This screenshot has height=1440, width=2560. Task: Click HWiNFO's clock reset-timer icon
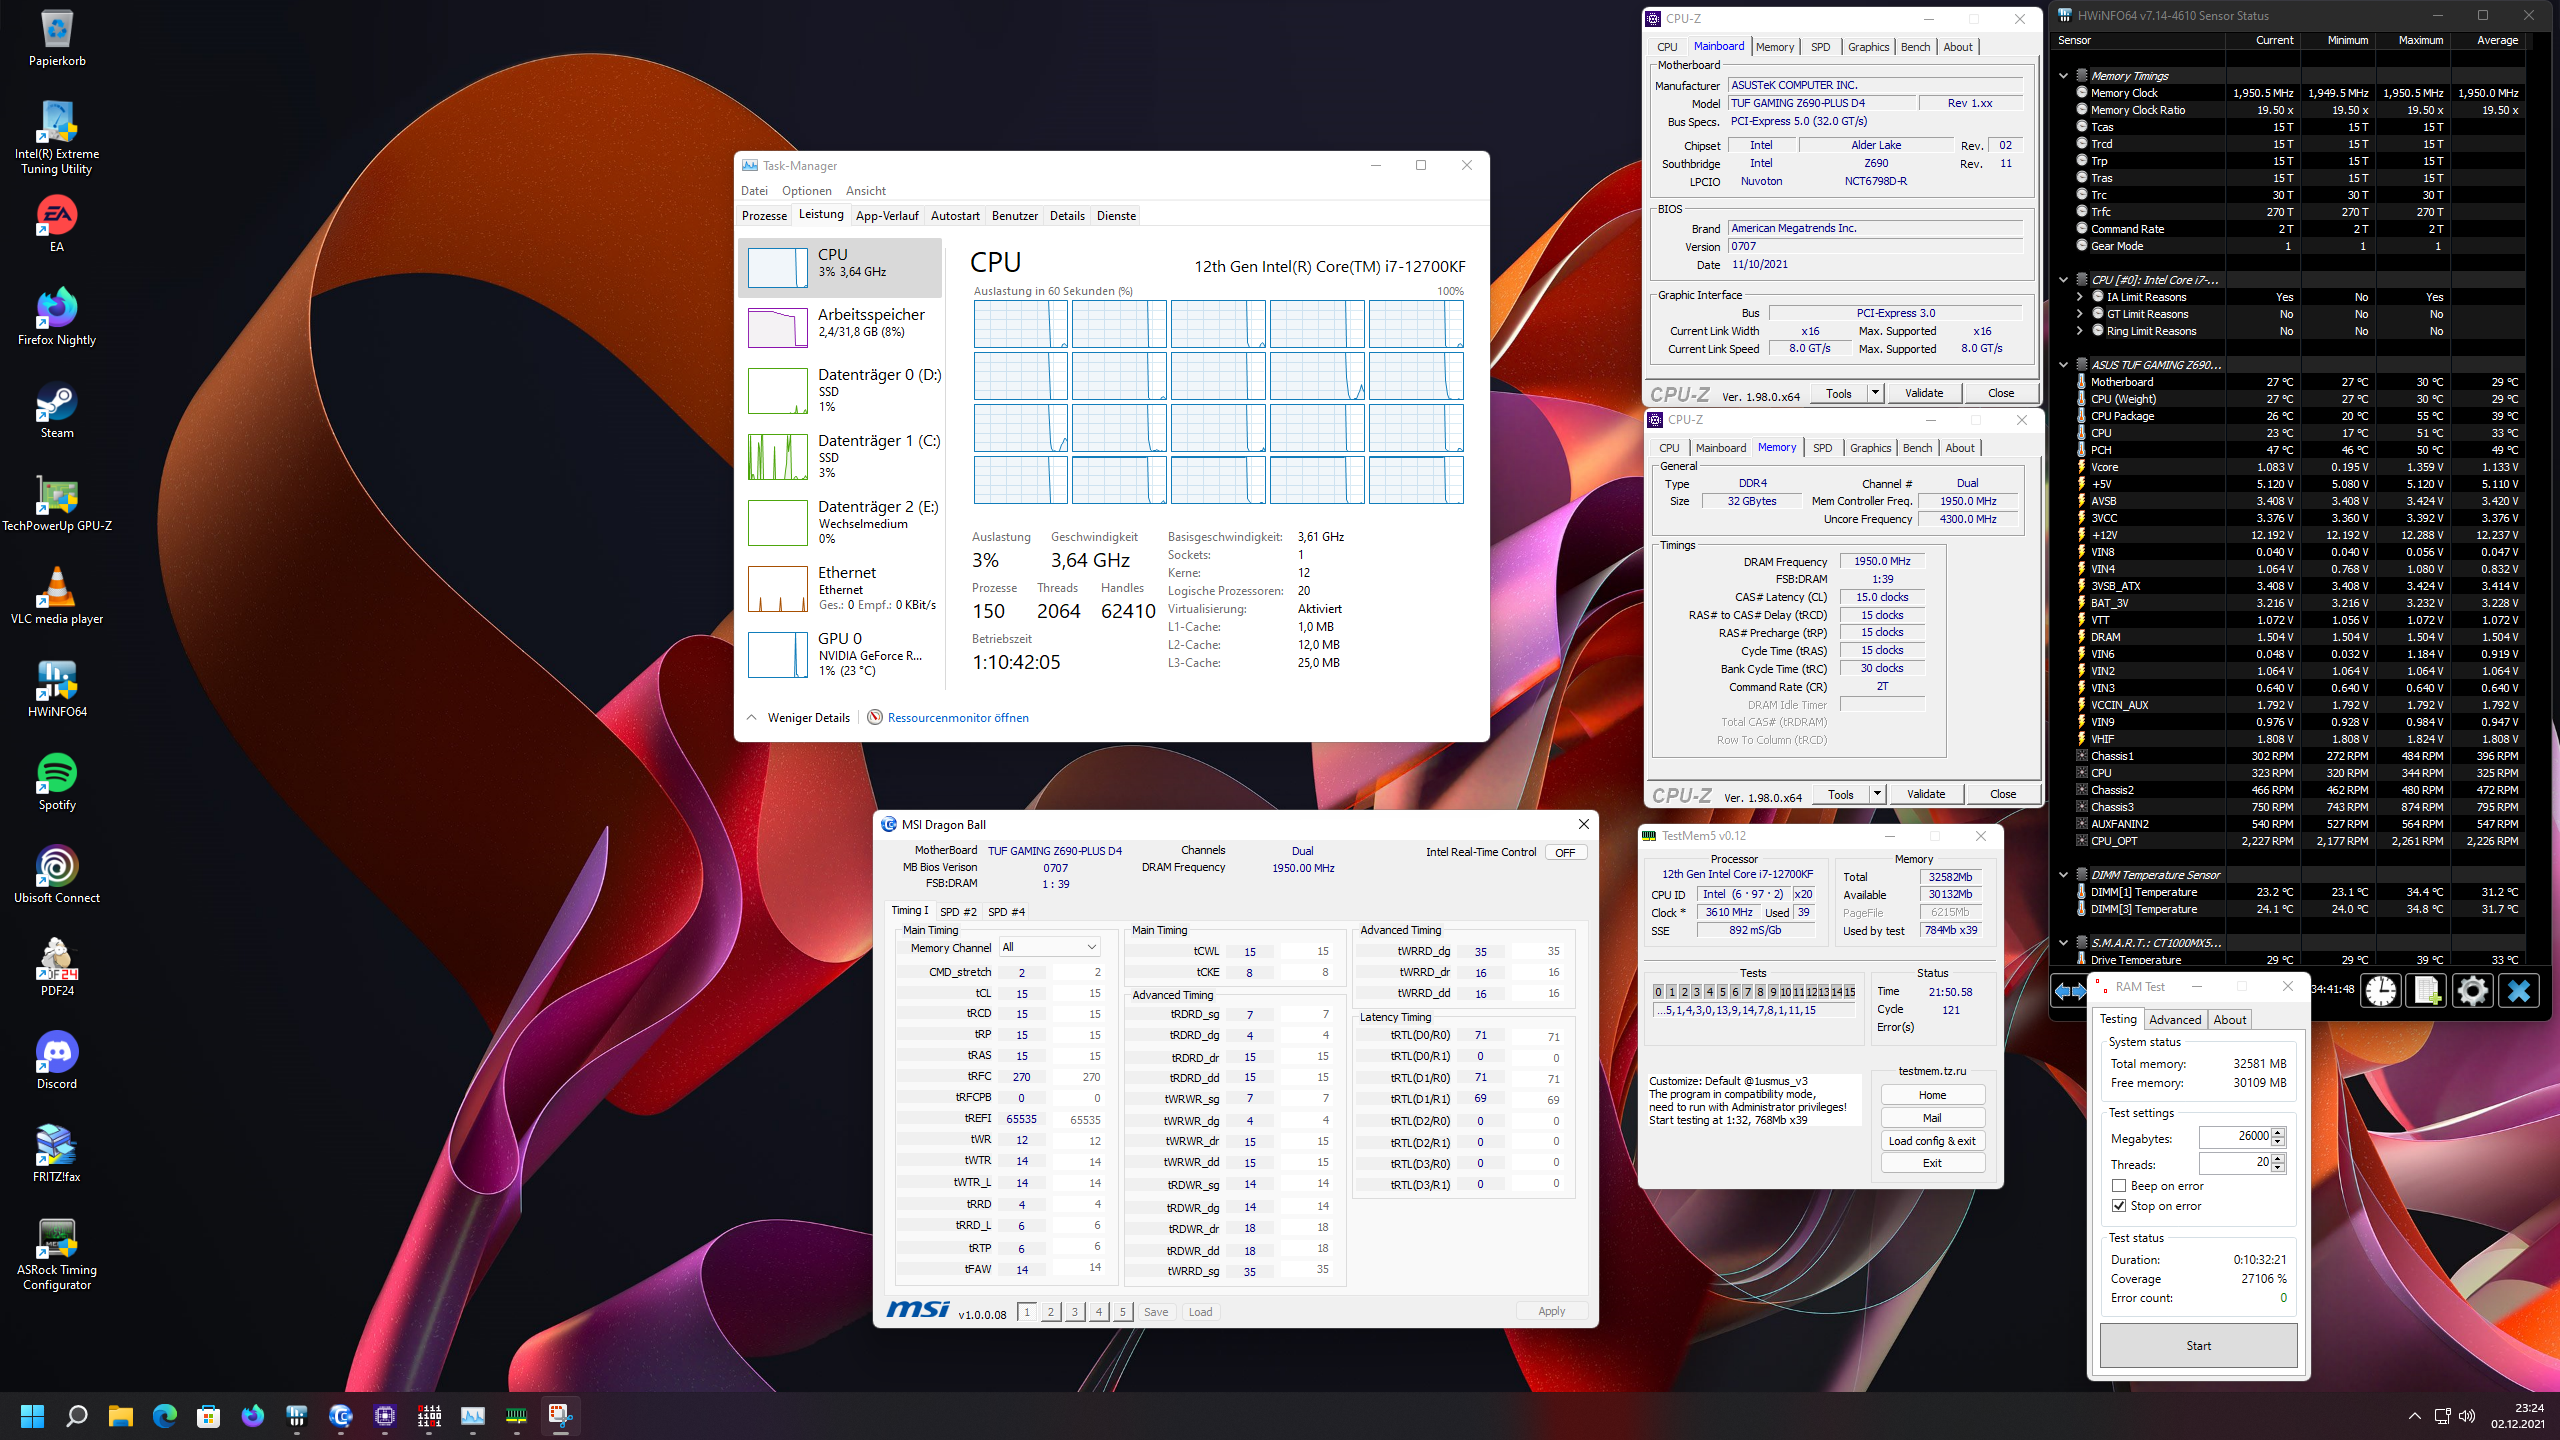coord(2381,990)
